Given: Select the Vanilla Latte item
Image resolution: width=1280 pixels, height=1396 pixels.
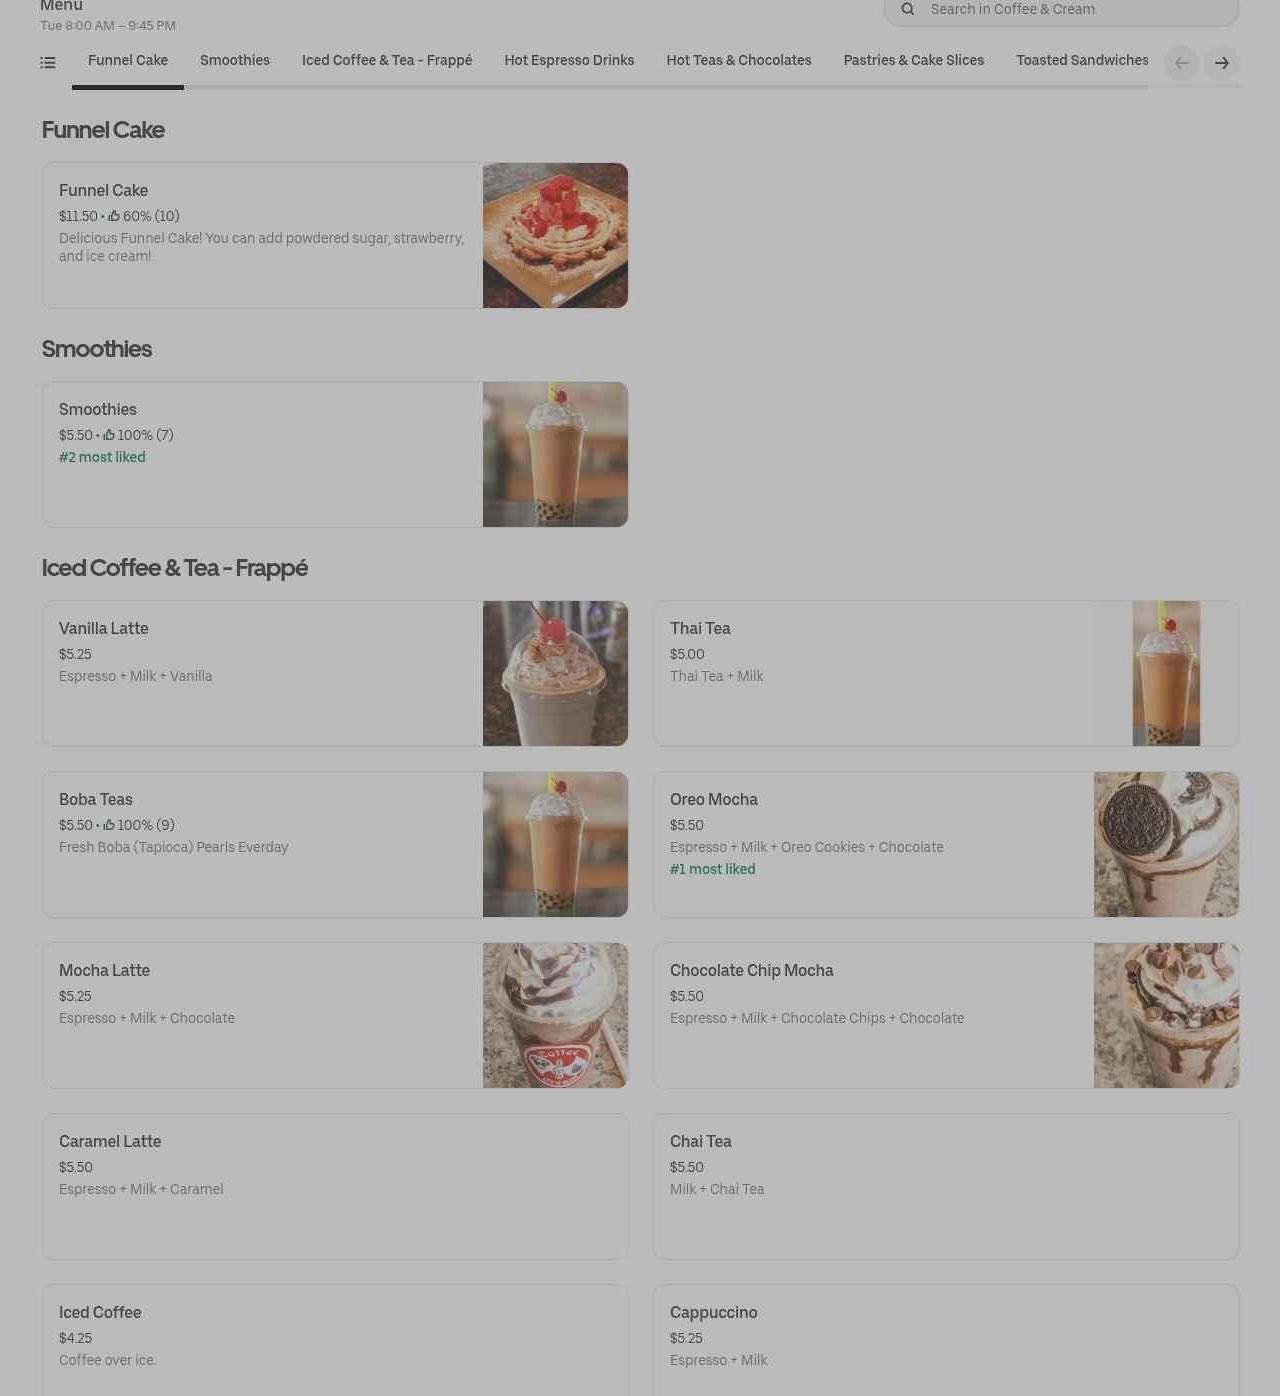Looking at the screenshot, I should (335, 673).
